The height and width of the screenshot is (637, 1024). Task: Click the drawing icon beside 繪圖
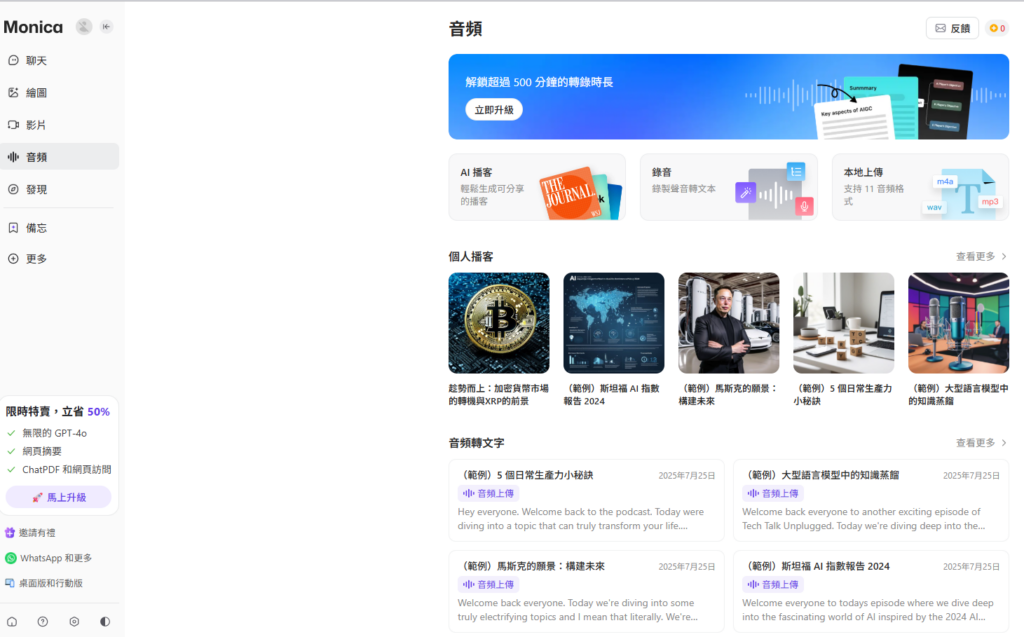point(13,93)
